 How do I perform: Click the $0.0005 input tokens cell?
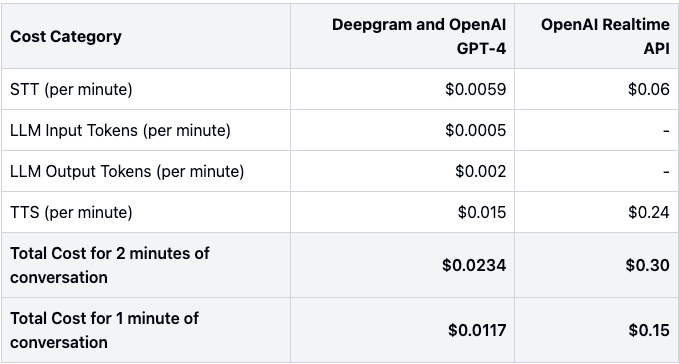click(475, 130)
